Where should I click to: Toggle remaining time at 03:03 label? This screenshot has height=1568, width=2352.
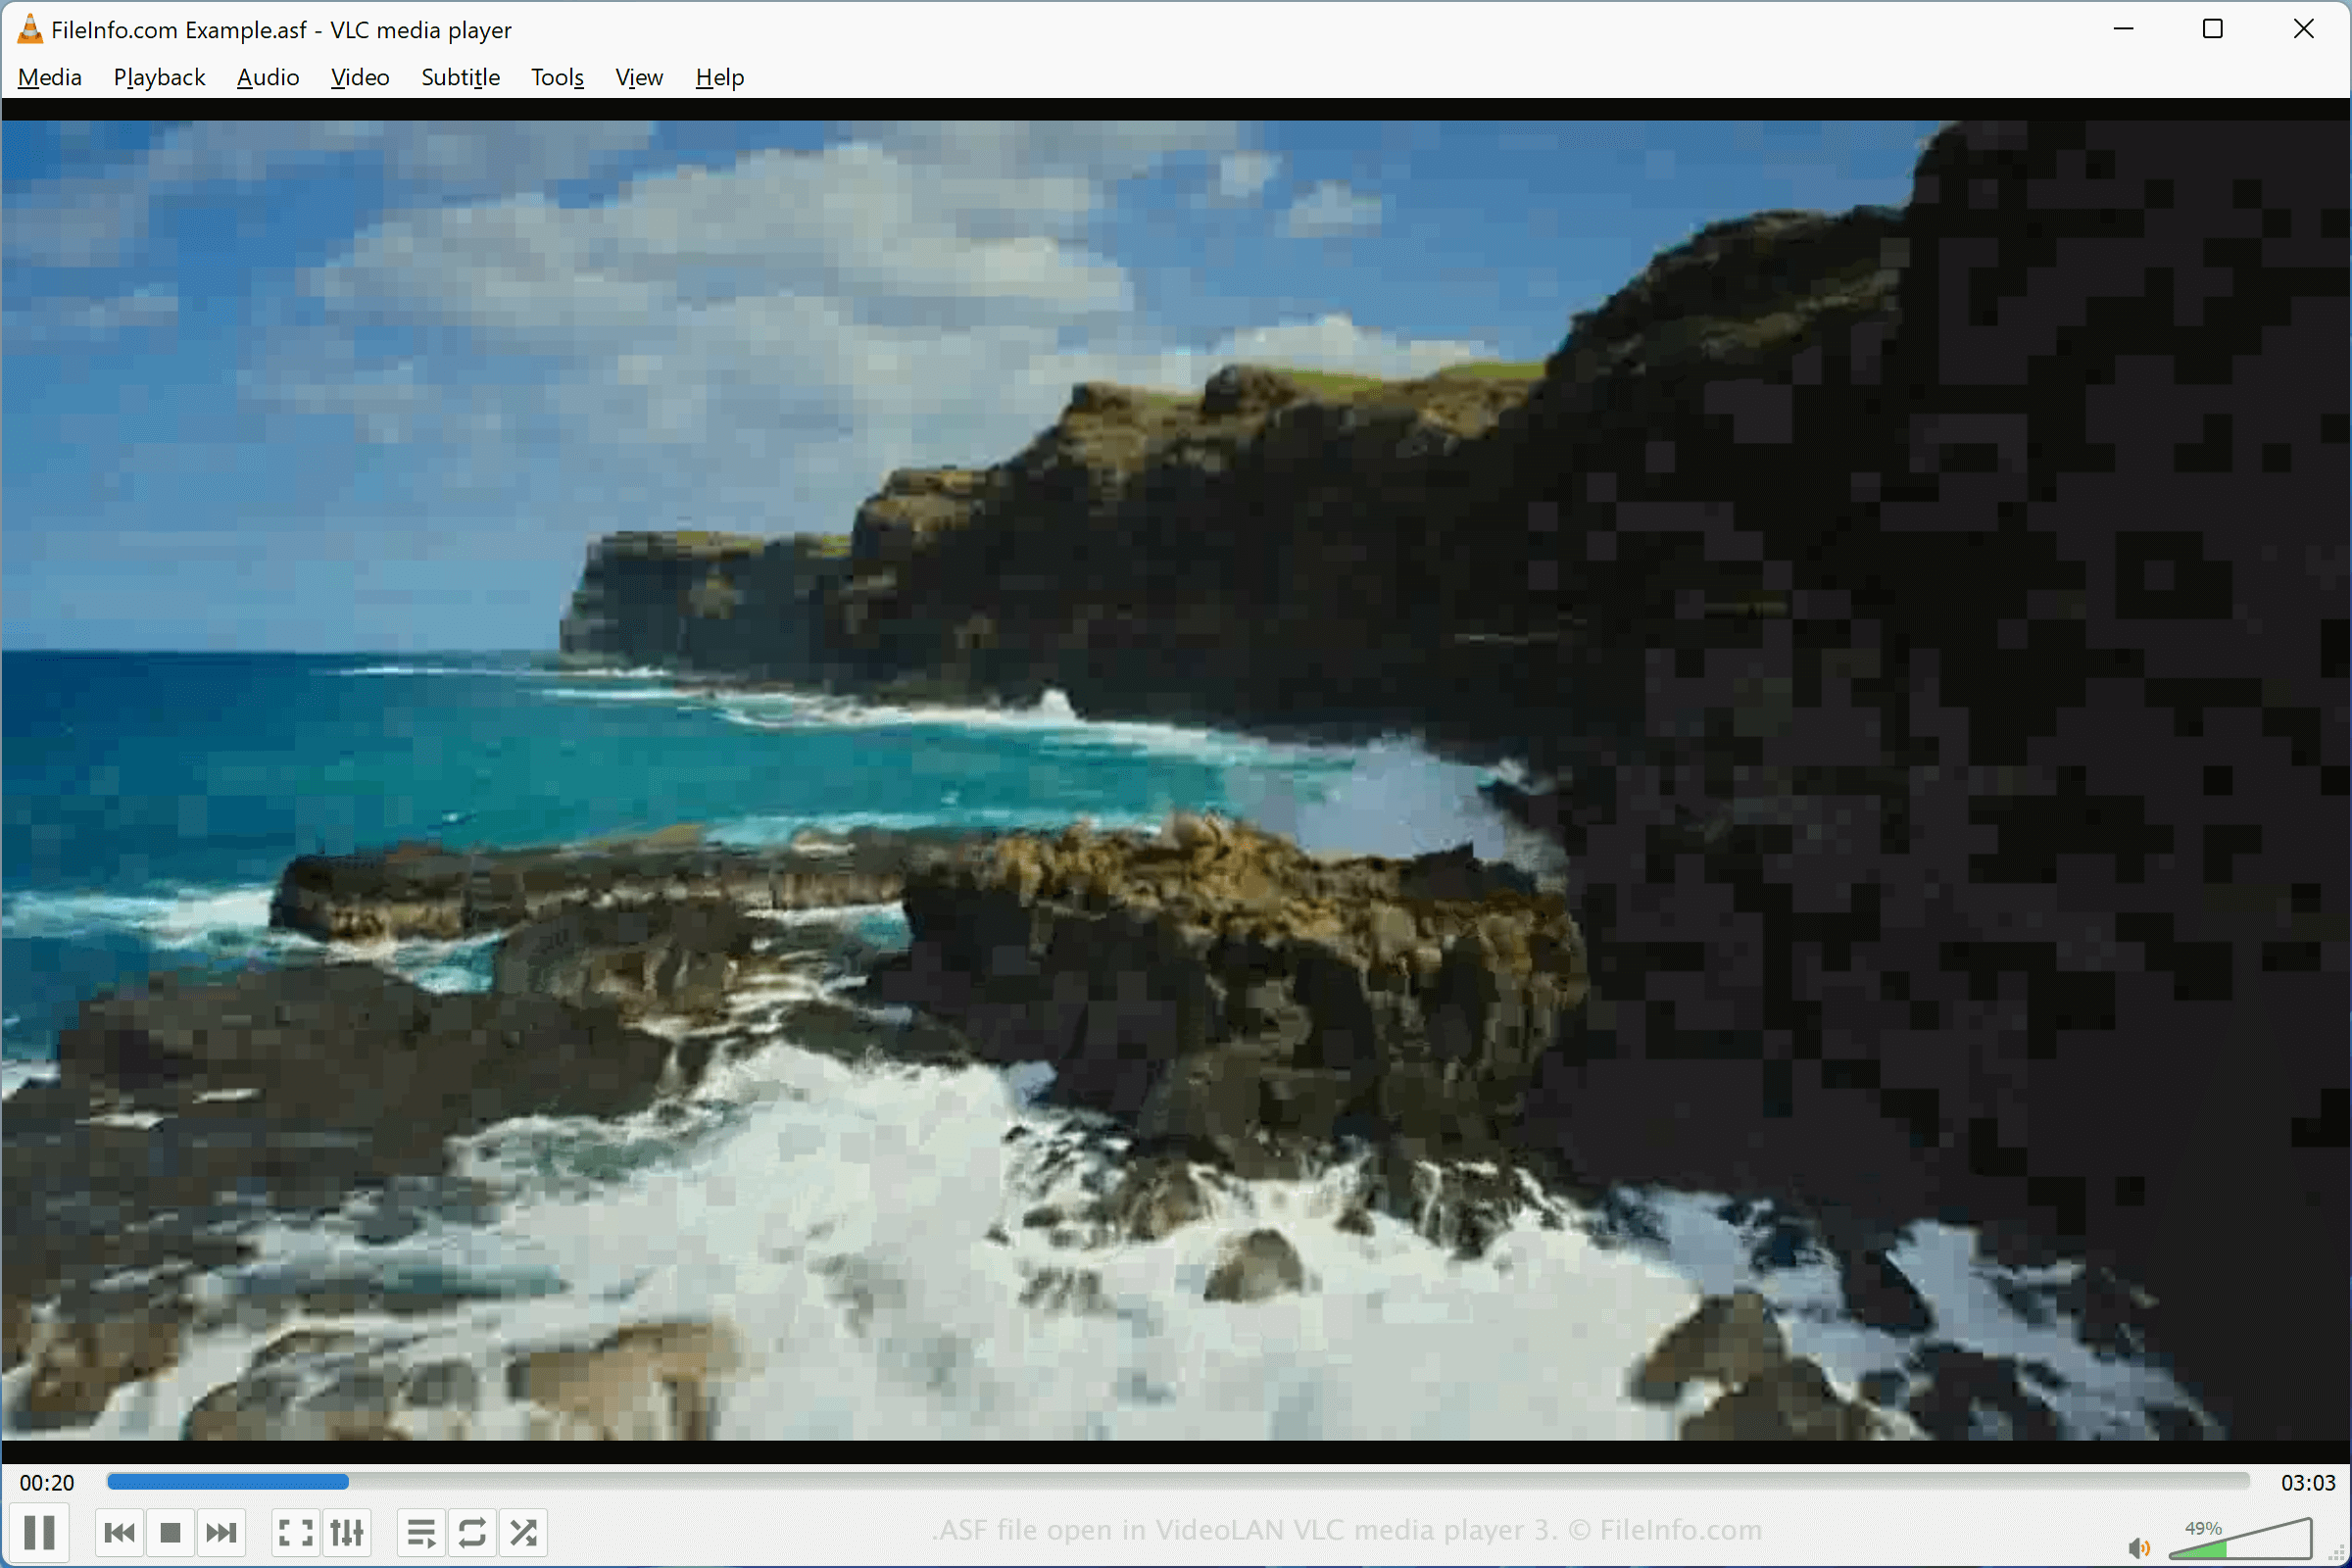(2307, 1482)
